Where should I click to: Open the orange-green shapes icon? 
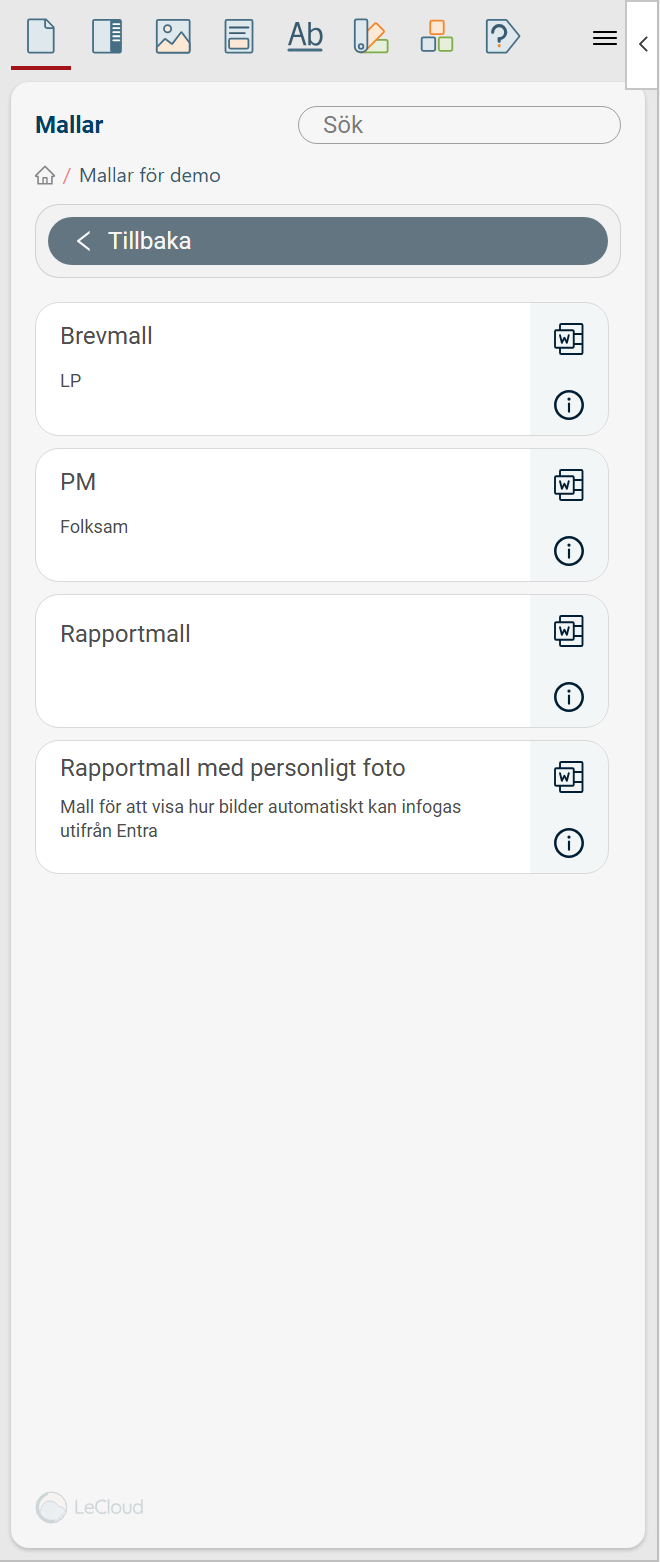[437, 37]
